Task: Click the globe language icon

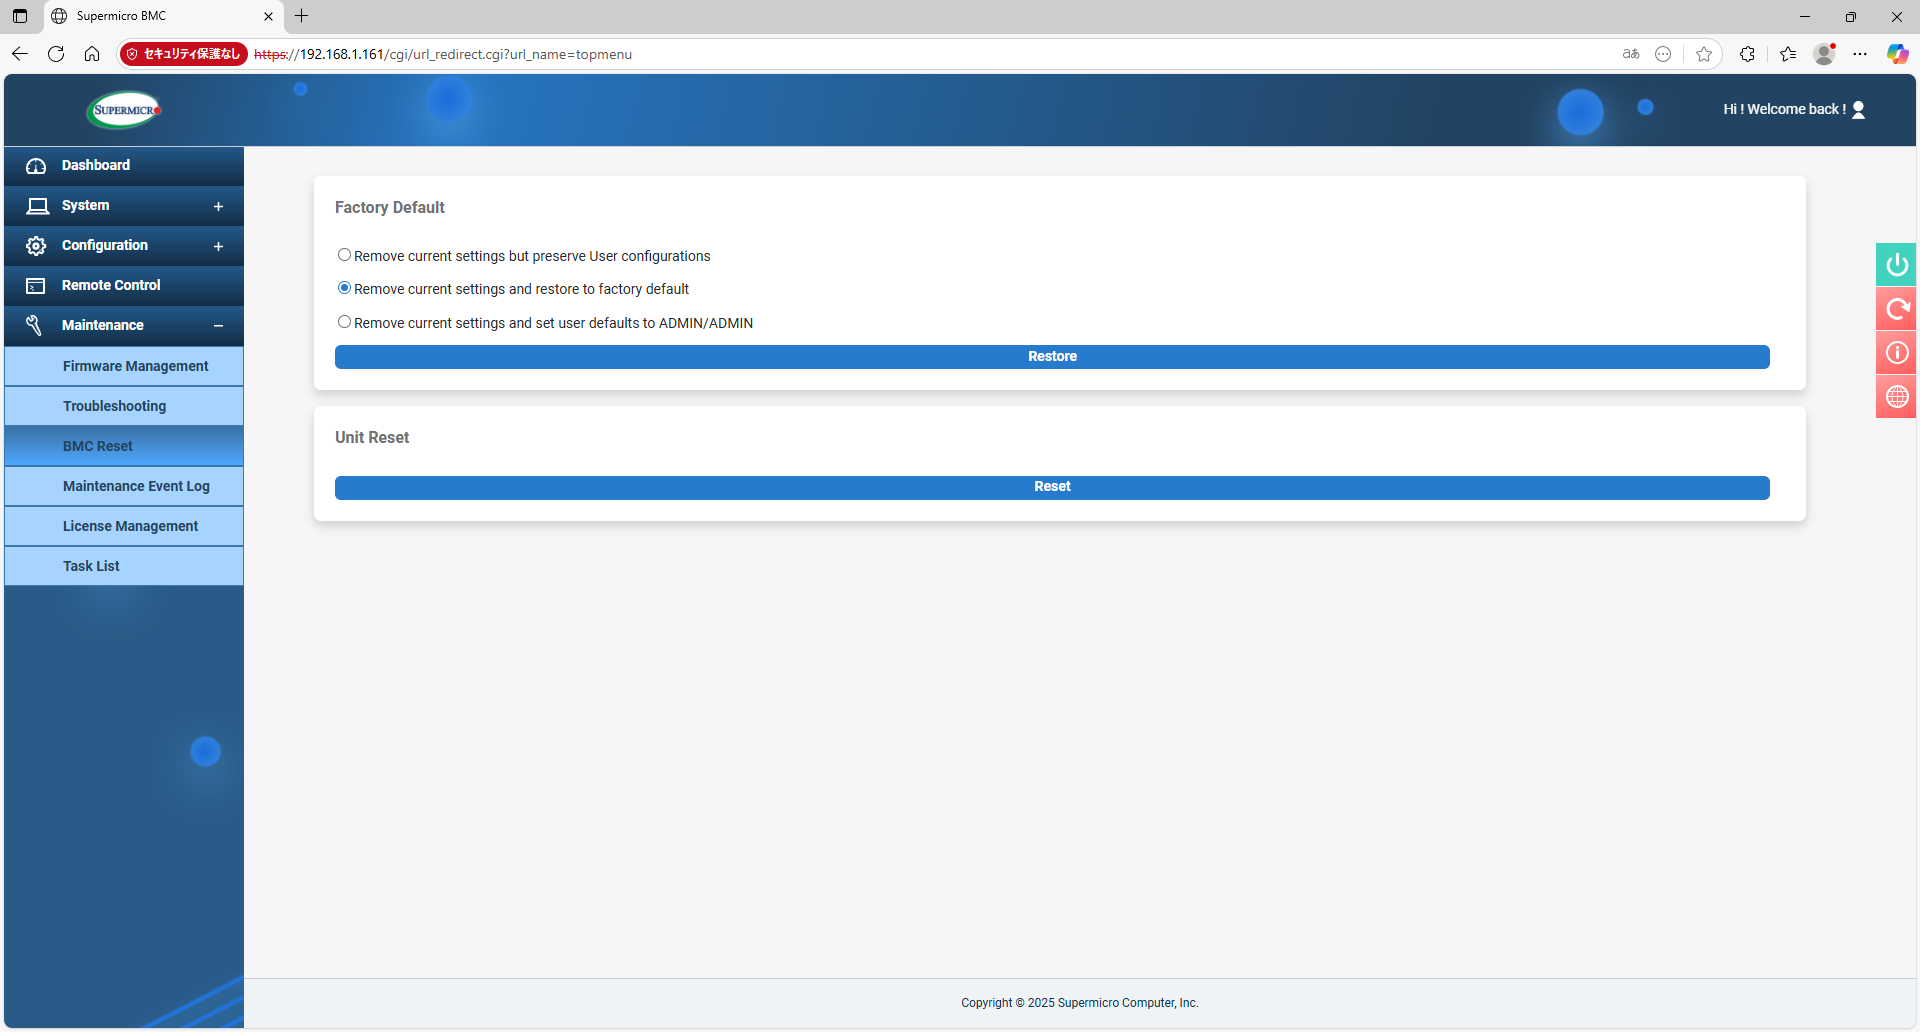Action: 1896,397
